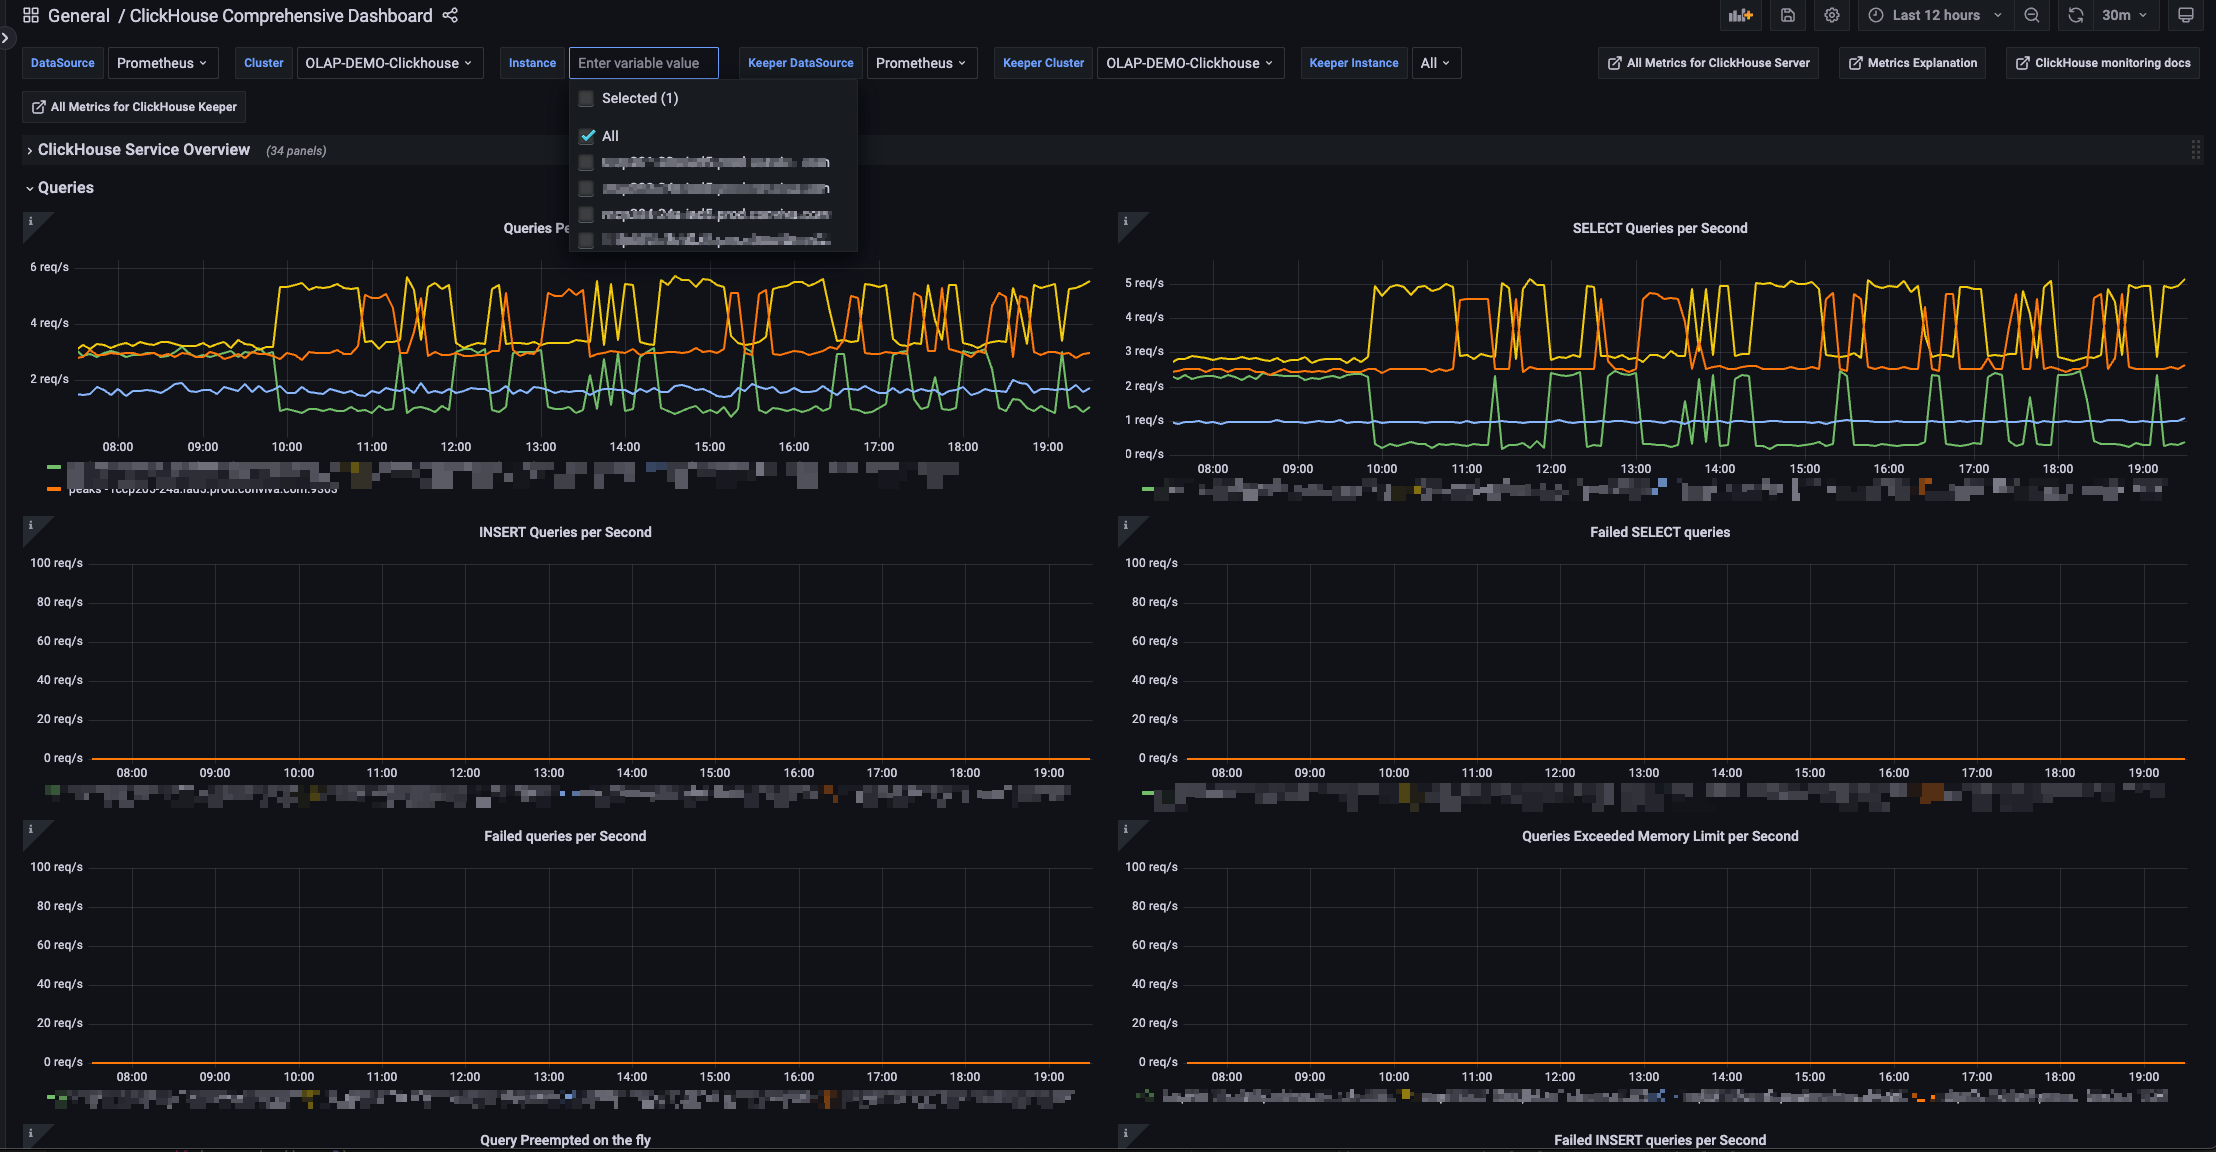Open the Last 12 hours time picker
This screenshot has height=1152, width=2216.
click(x=1935, y=15)
